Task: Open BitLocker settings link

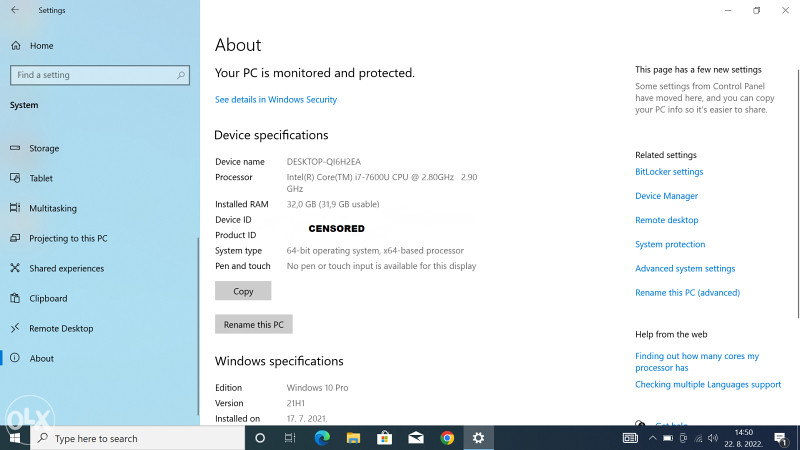Action: pyautogui.click(x=669, y=171)
